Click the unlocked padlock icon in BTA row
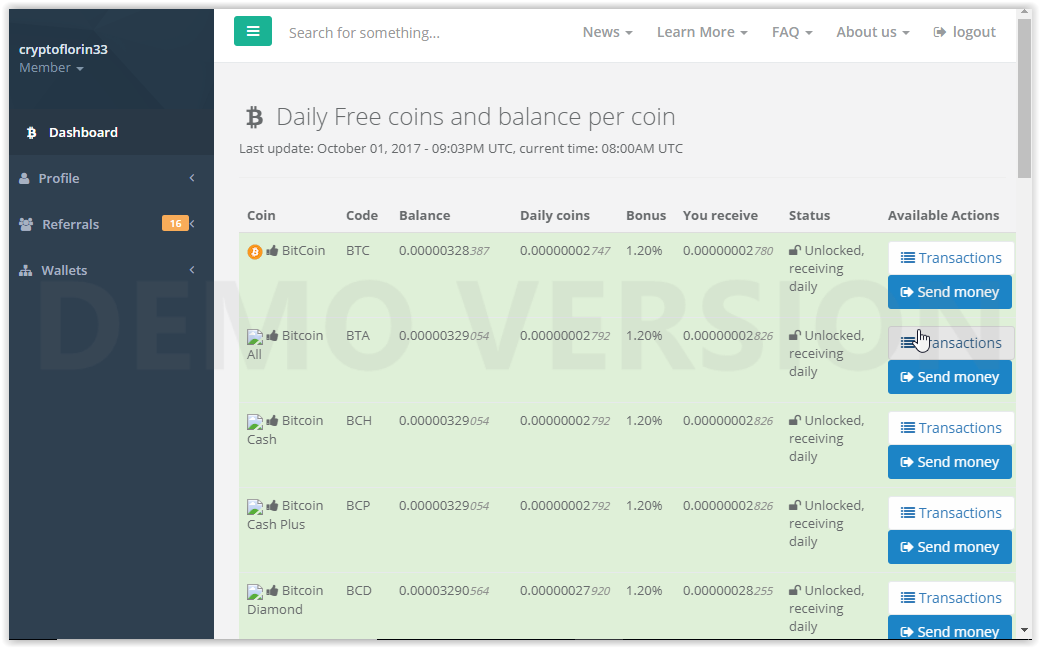The height and width of the screenshot is (648, 1040). coord(795,335)
